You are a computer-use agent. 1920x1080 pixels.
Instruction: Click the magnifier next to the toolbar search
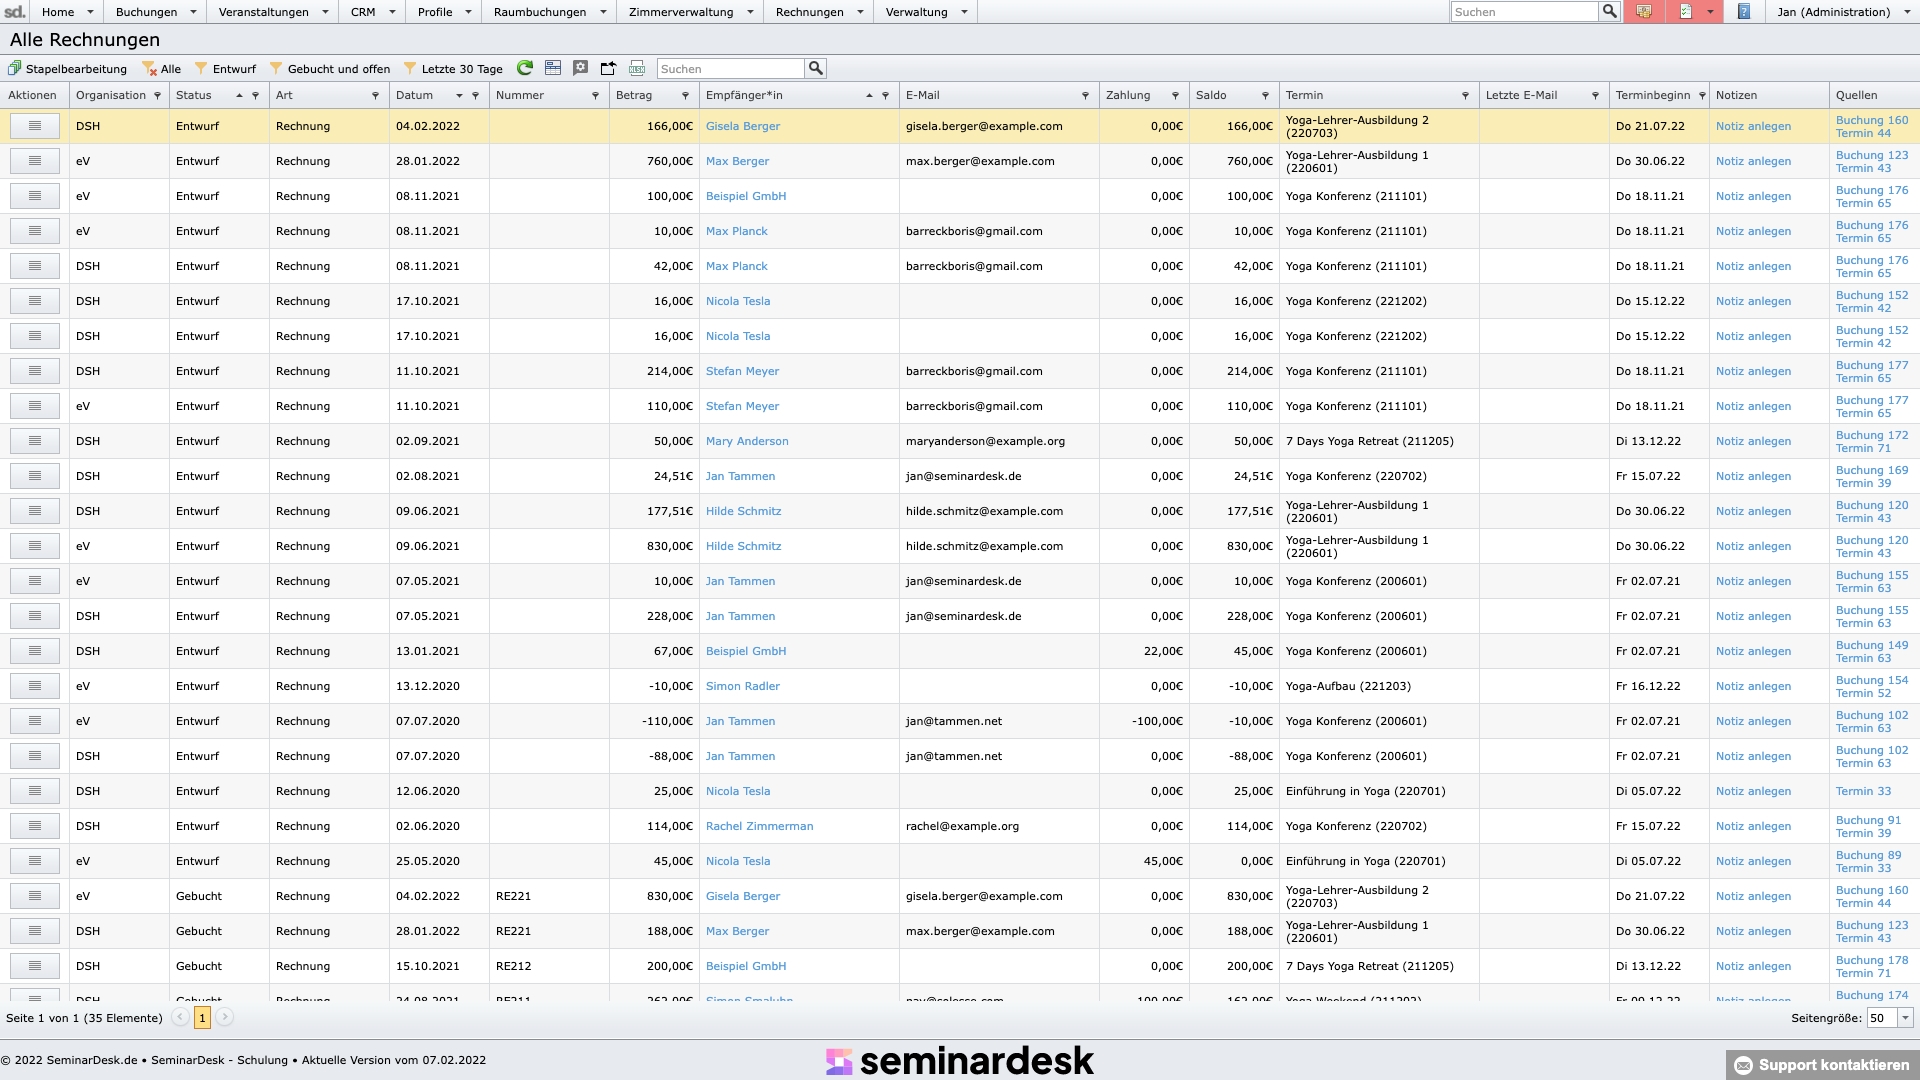click(x=816, y=68)
